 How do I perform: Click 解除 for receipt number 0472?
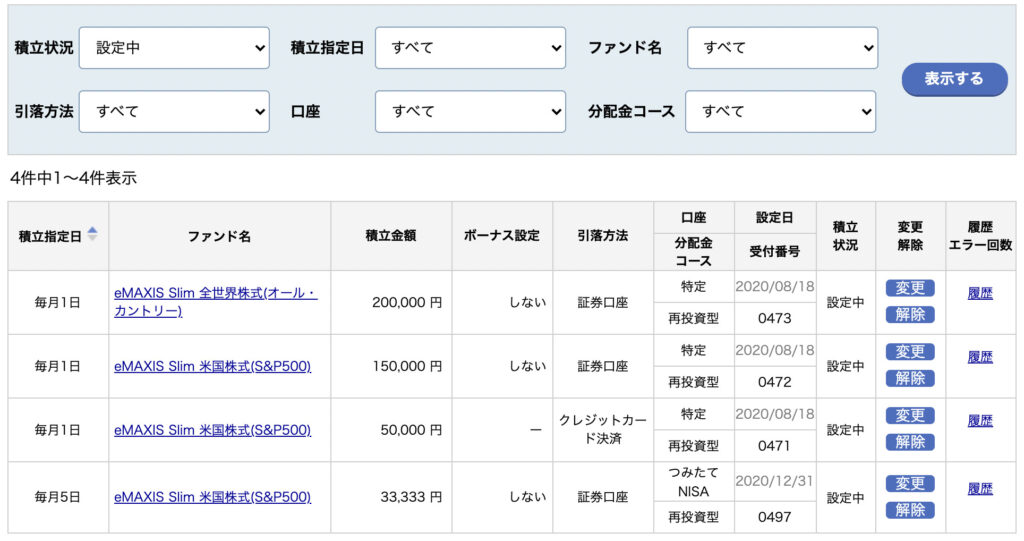(x=910, y=378)
